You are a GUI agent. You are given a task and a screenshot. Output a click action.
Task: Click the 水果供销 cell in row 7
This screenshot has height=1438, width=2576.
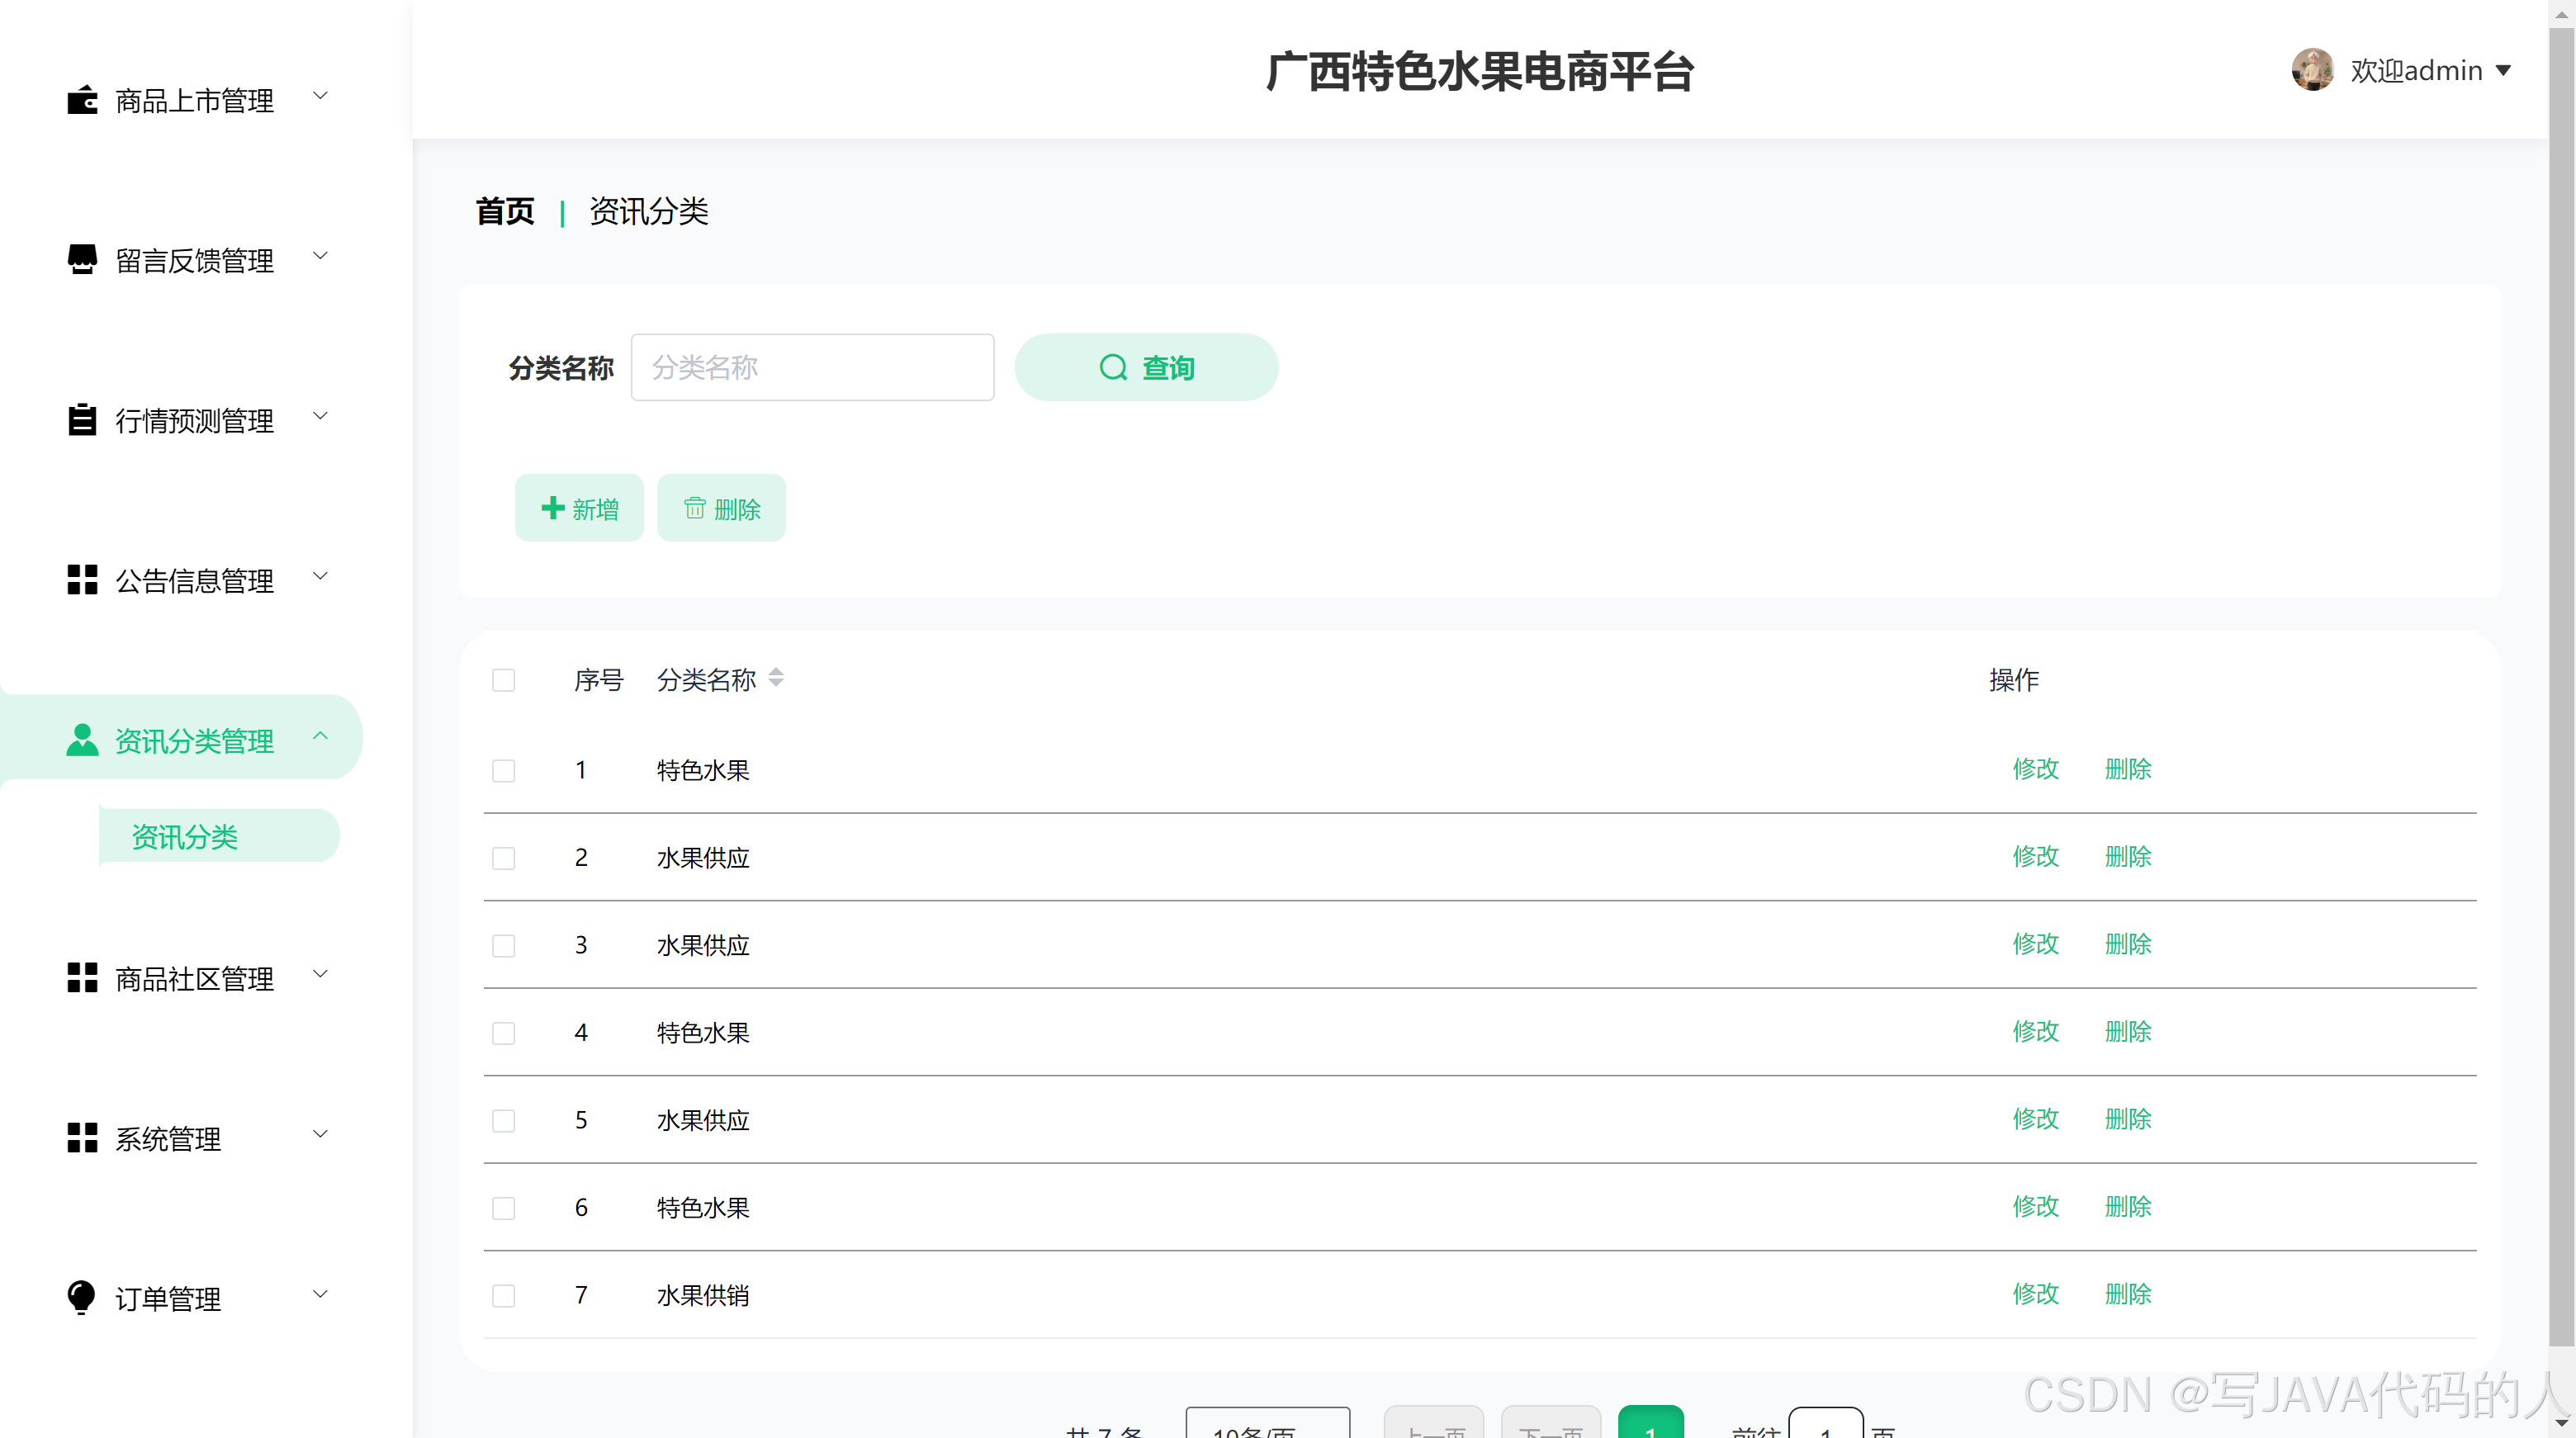[703, 1295]
